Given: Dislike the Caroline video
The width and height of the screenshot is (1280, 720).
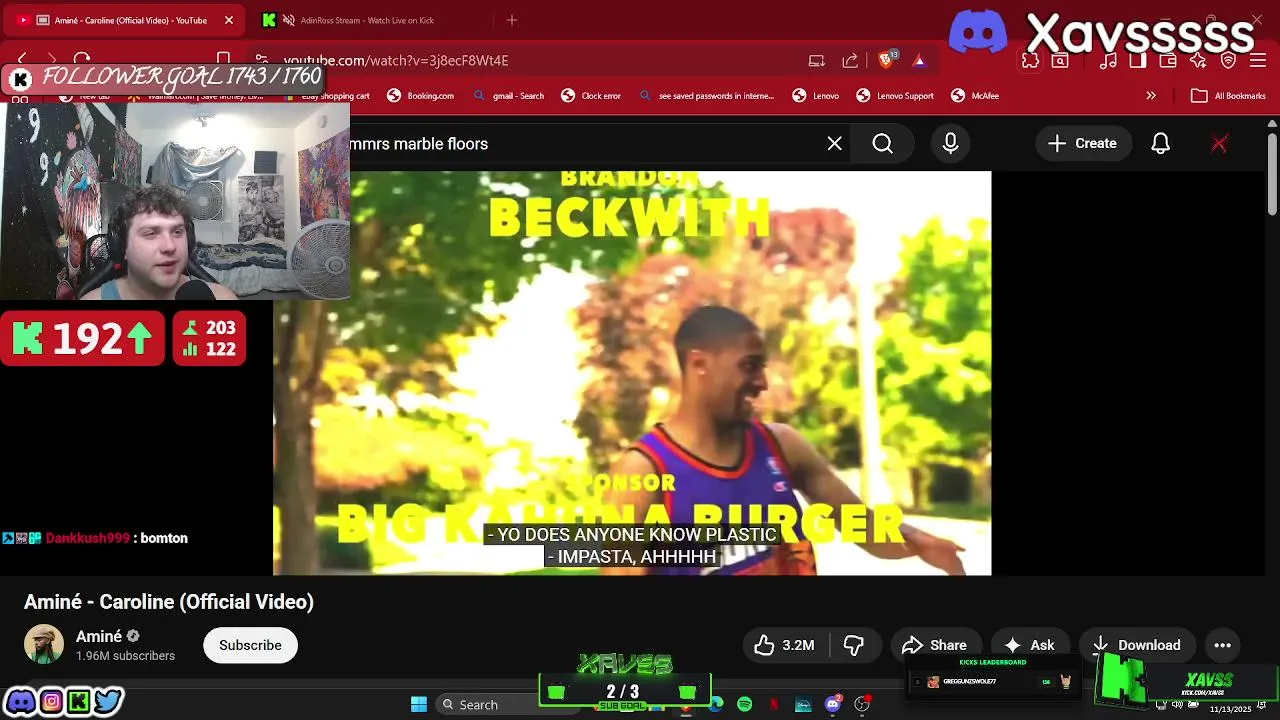Looking at the screenshot, I should (x=854, y=645).
